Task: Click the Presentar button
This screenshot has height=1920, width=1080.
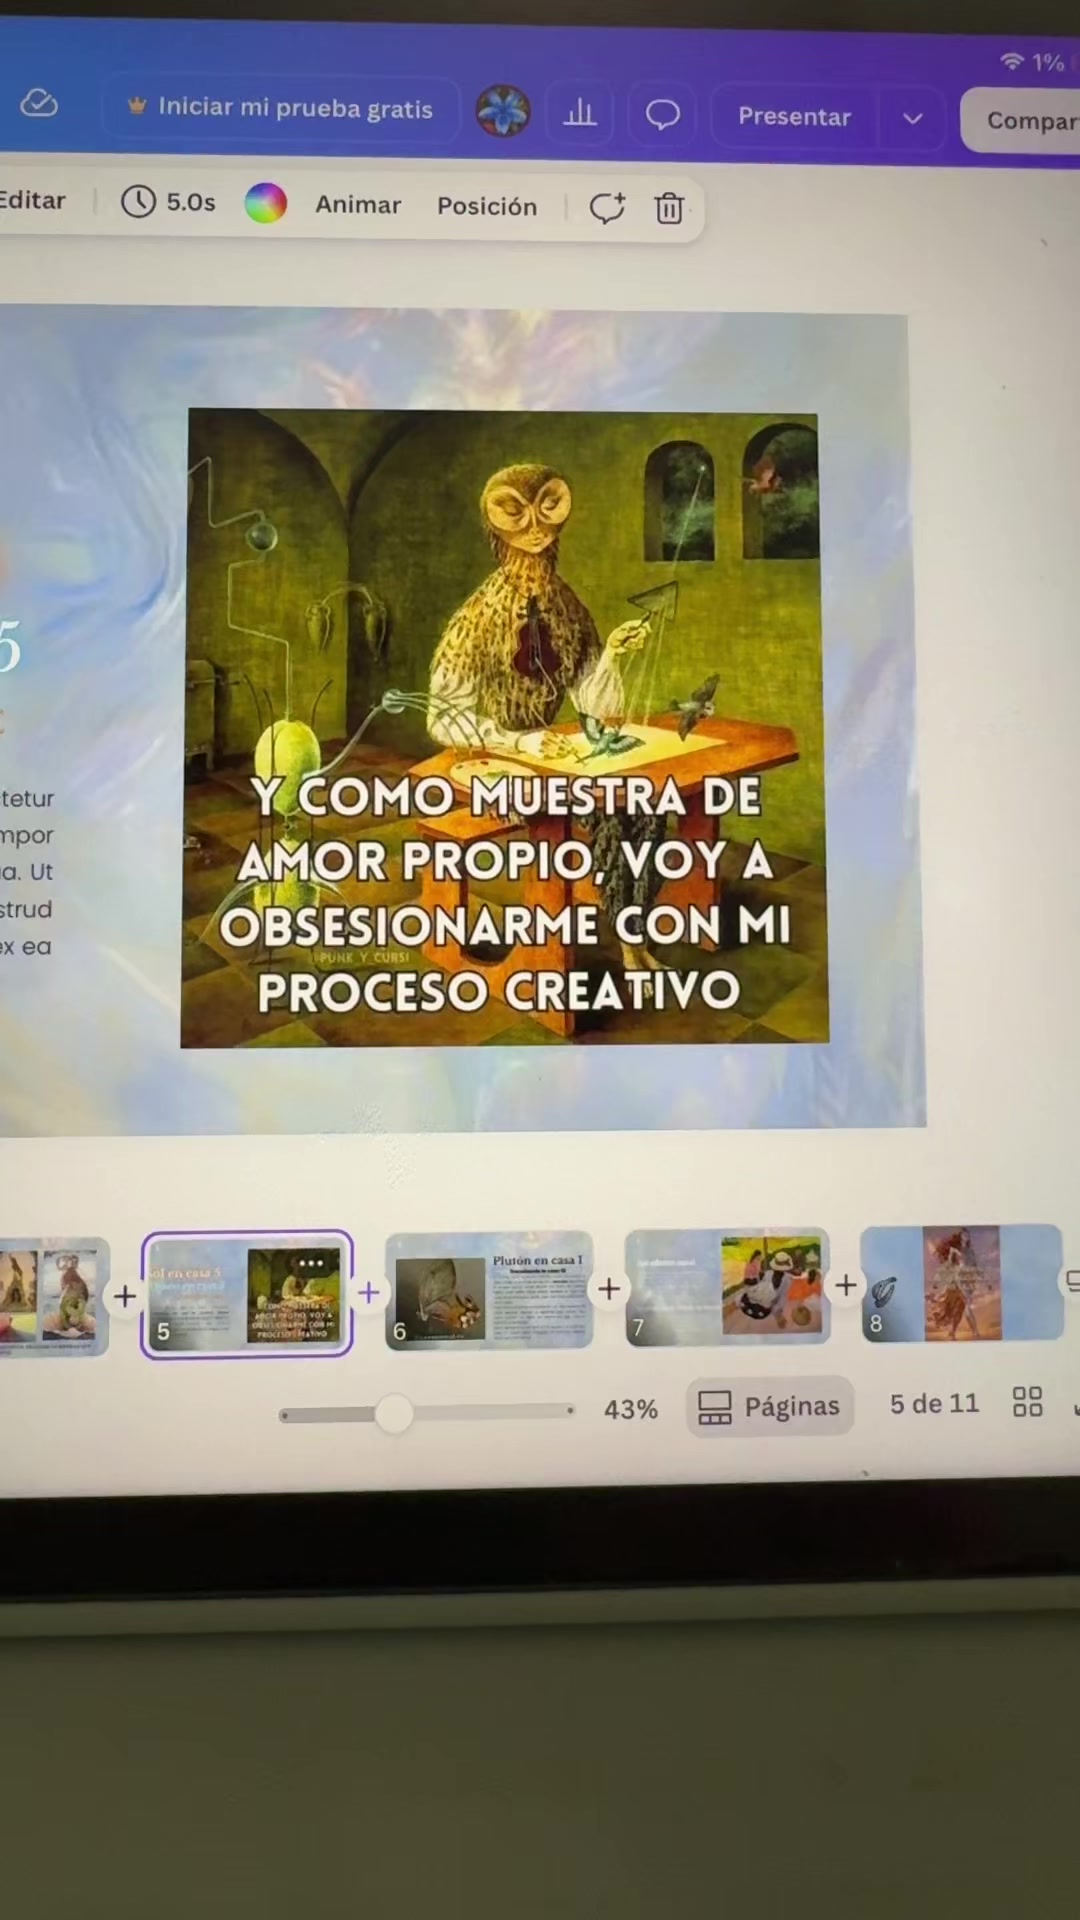Action: click(794, 116)
